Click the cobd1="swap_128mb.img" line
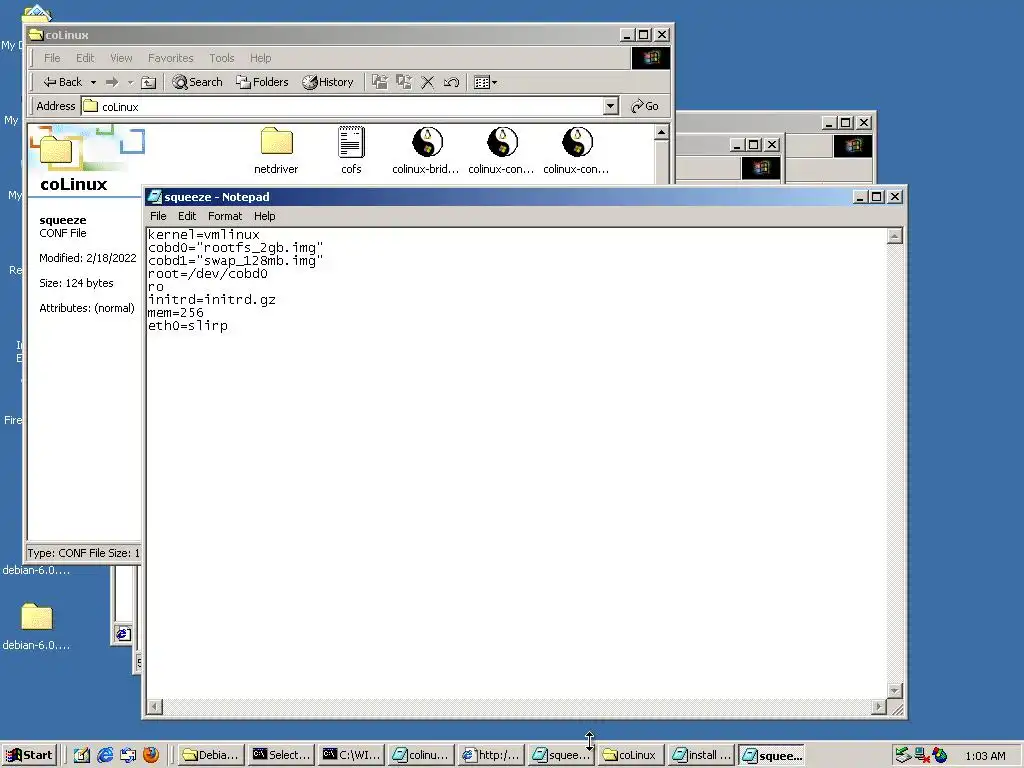The image size is (1024, 768). click(236, 261)
